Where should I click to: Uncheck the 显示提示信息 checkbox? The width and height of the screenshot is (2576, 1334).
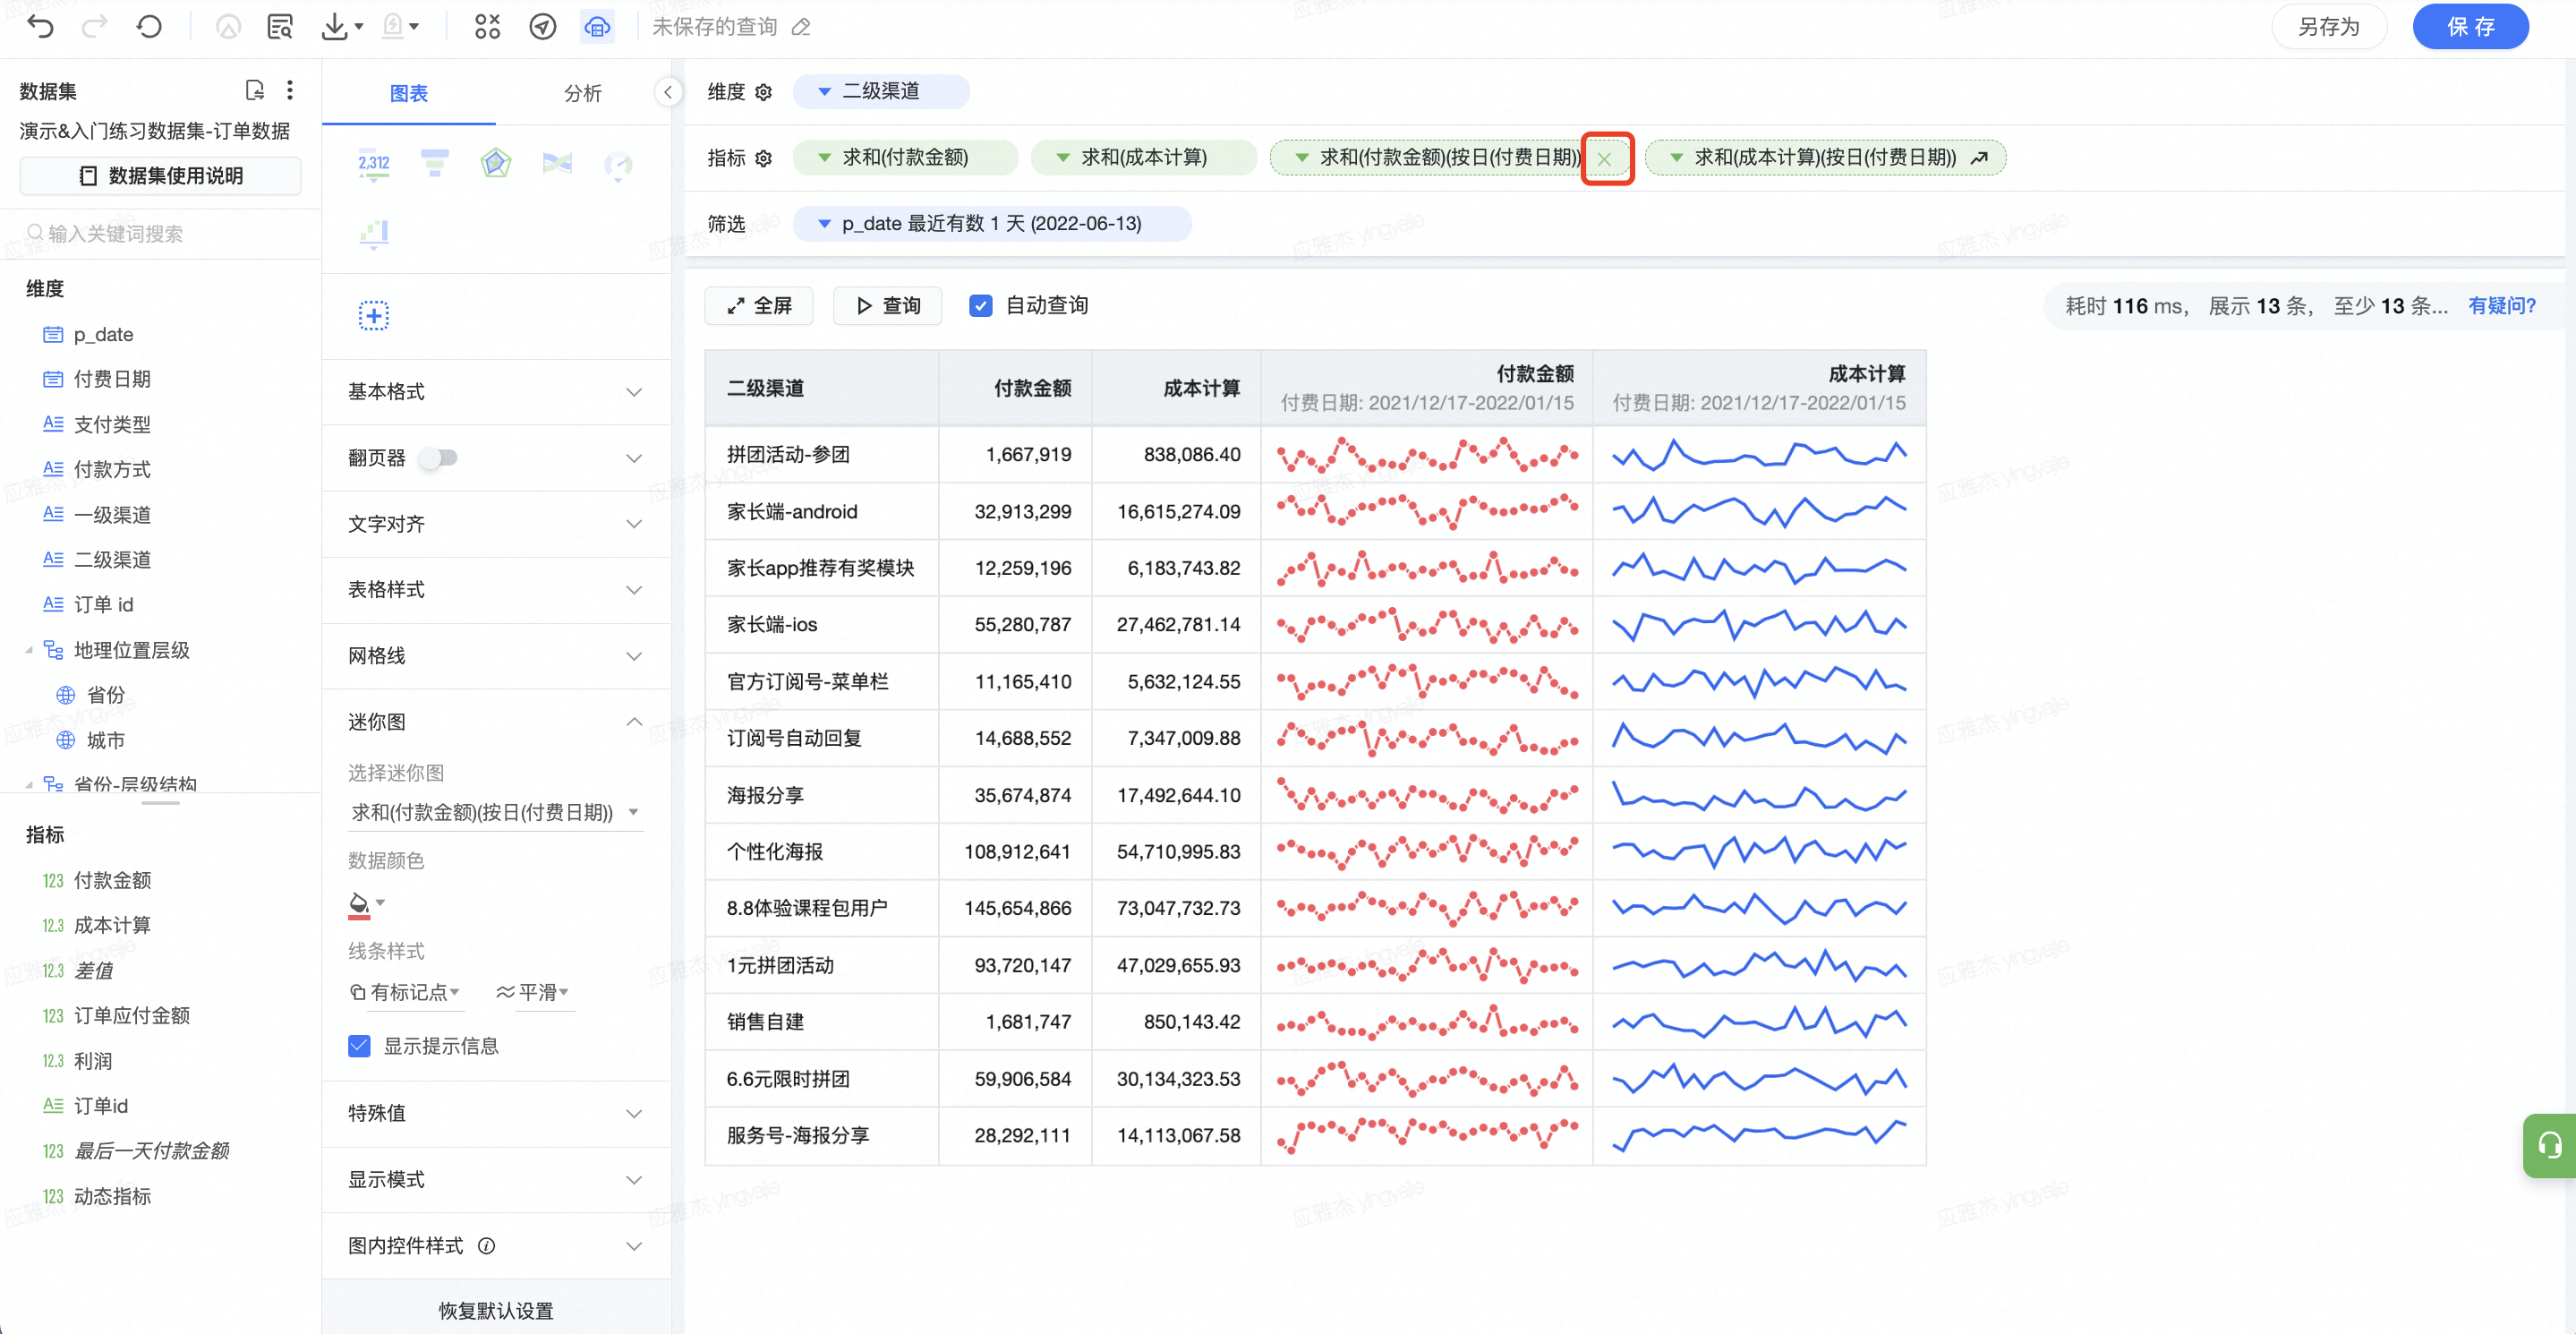click(x=359, y=1046)
